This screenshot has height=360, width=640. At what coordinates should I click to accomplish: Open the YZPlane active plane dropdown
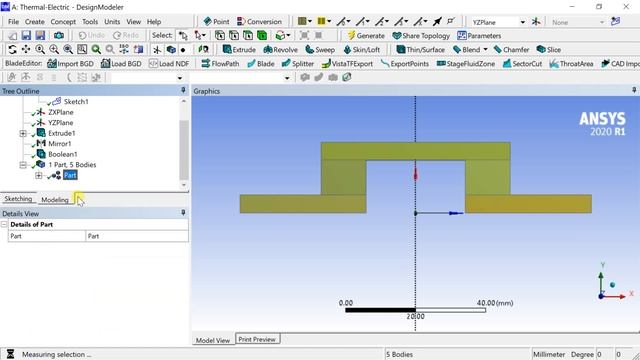(522, 22)
